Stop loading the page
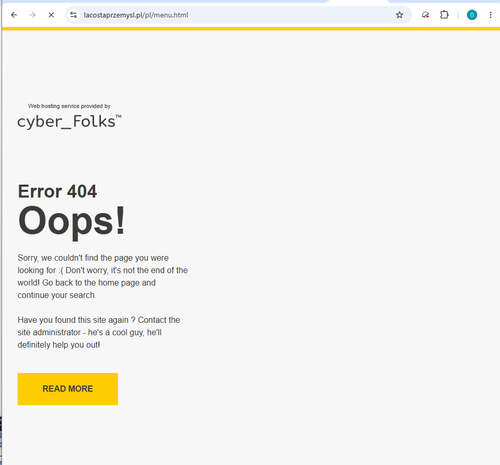 tap(51, 15)
